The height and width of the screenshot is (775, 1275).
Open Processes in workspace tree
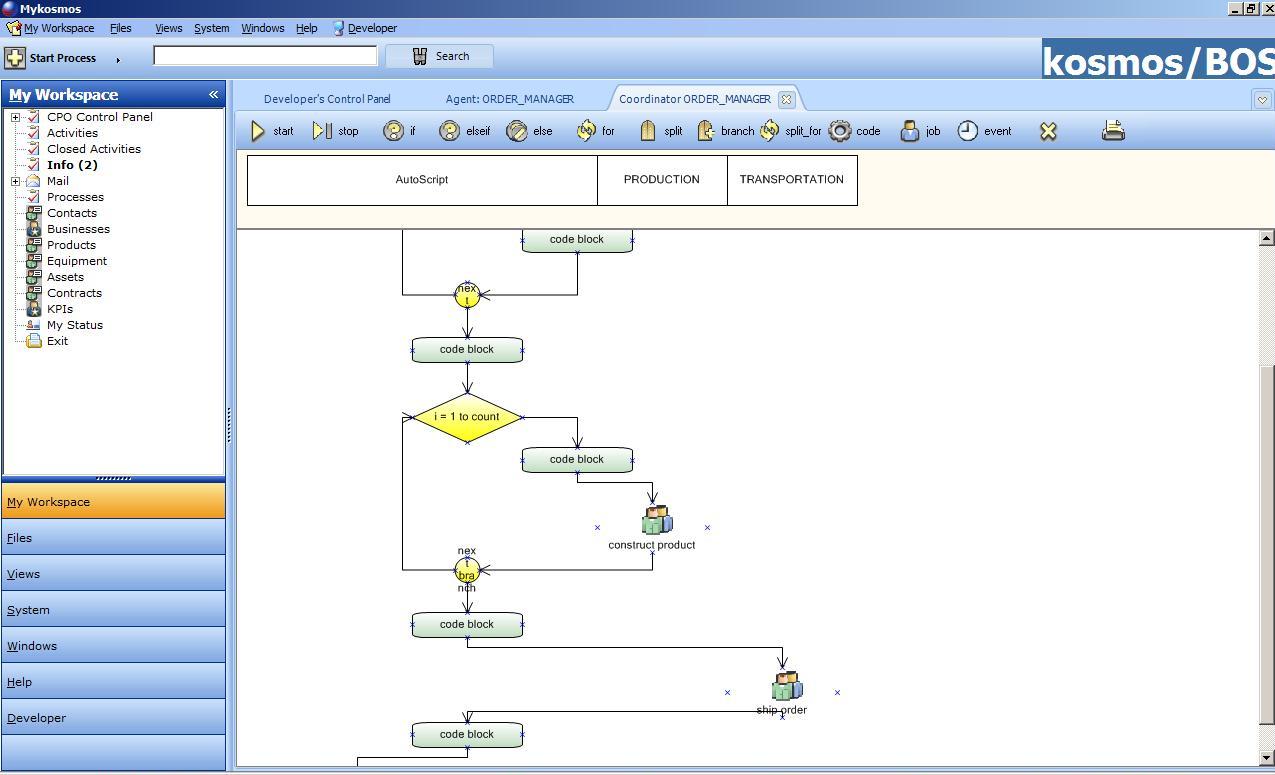(75, 197)
